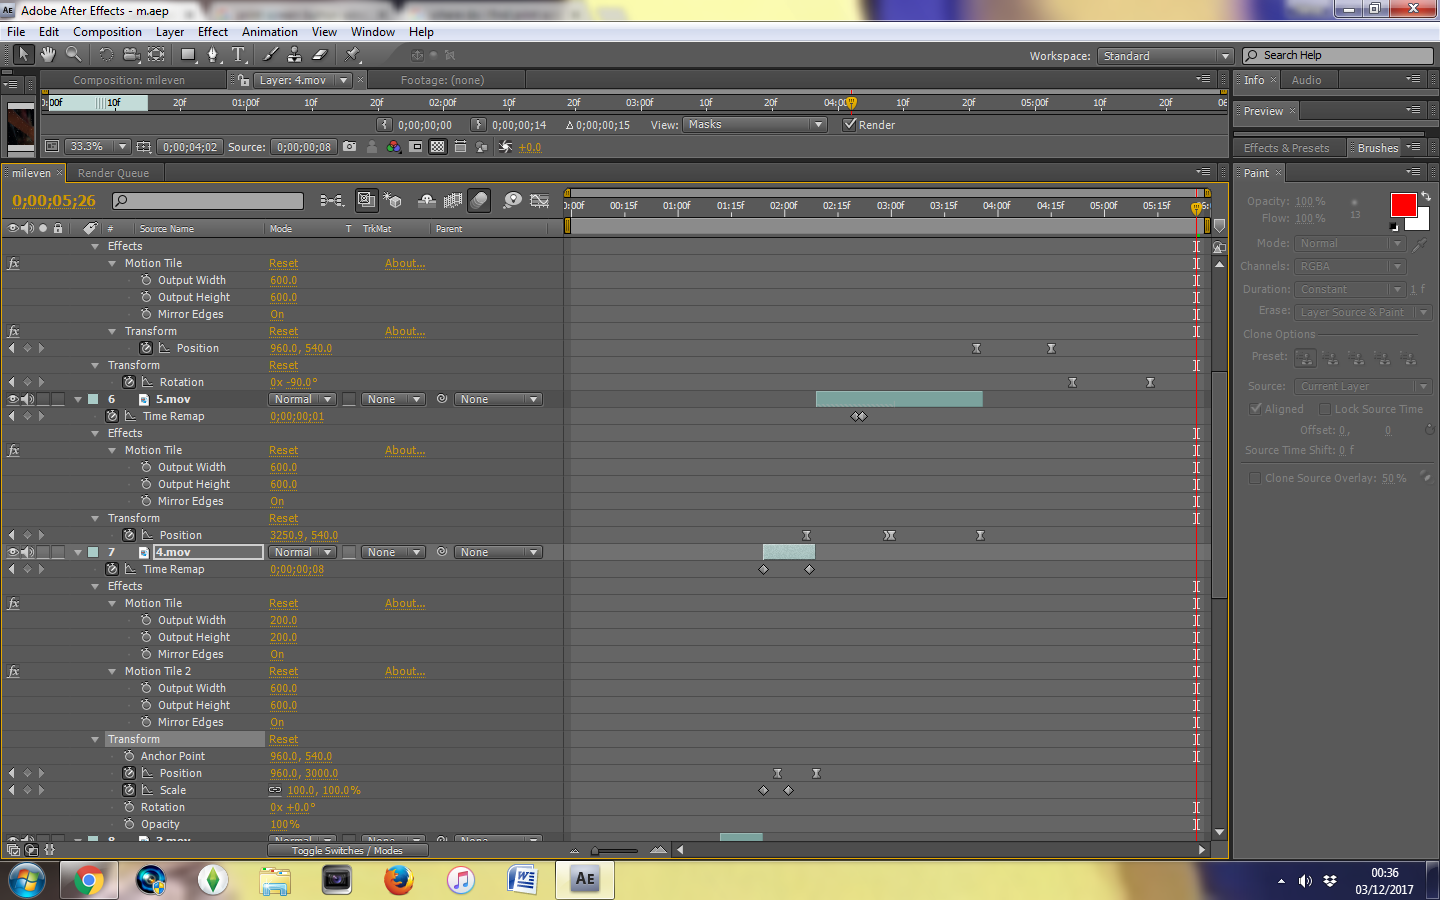This screenshot has width=1440, height=900.
Task: Enable Frame Blending for the composition
Action: (x=451, y=200)
